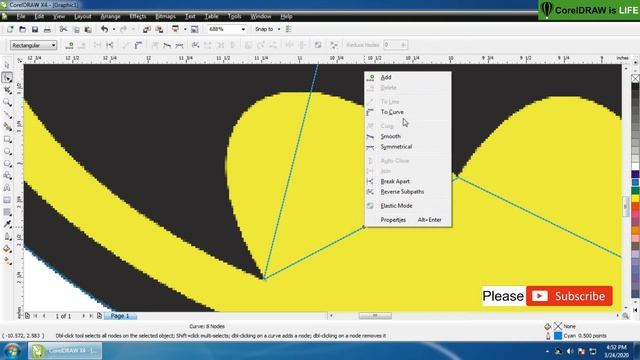
Task: Click the Application launcher icon
Action: (x=176, y=29)
